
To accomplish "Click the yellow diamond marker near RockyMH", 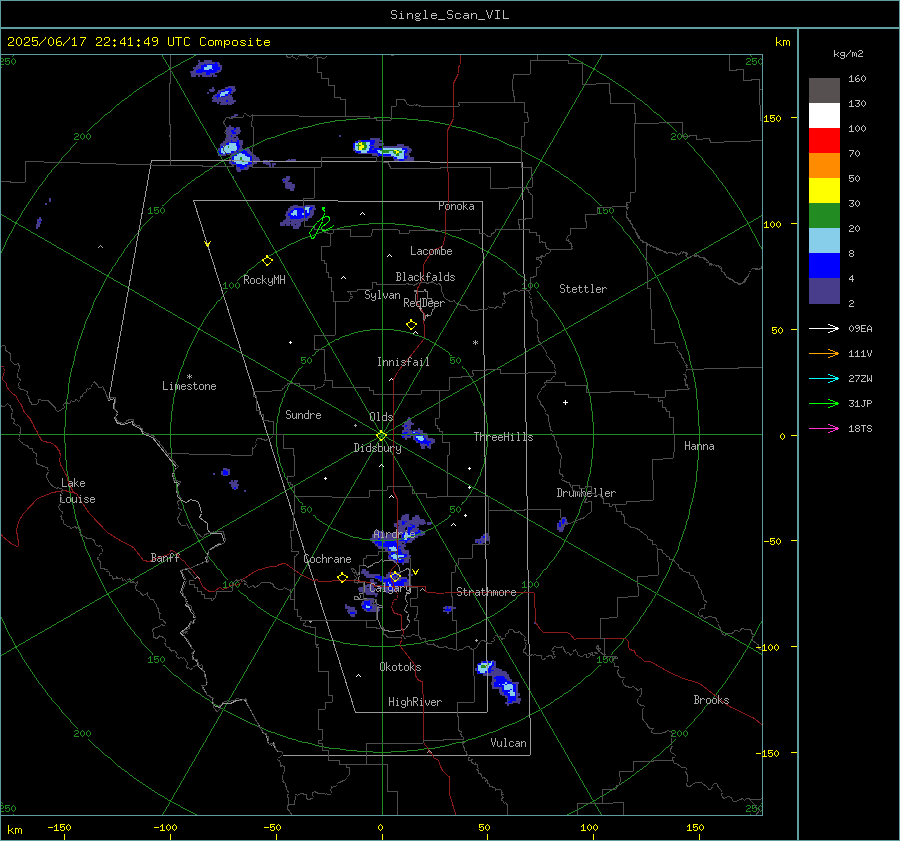I will pos(267,261).
